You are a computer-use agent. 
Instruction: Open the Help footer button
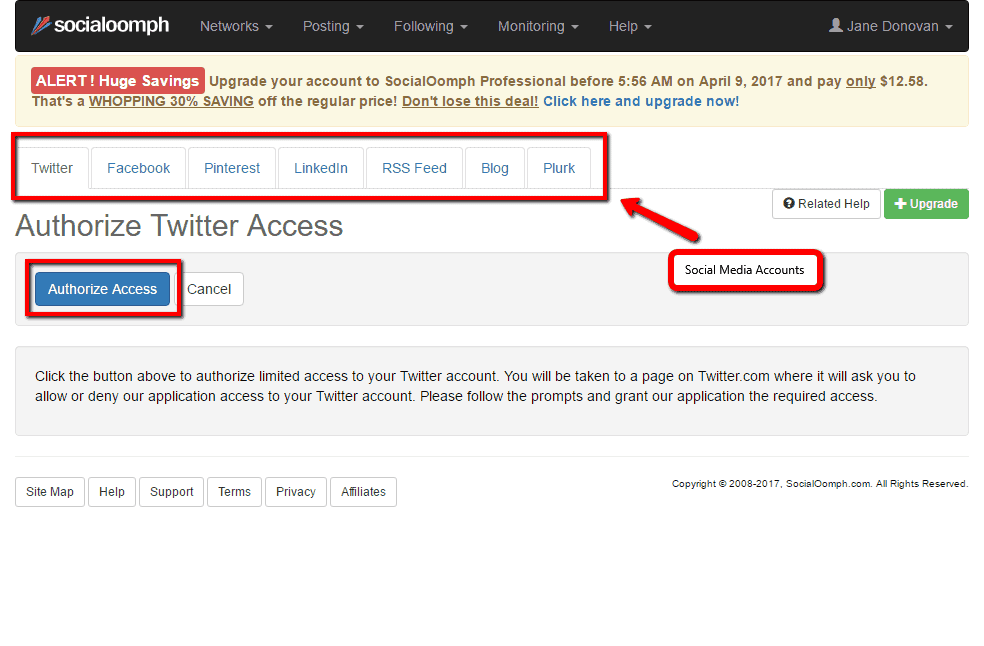click(112, 492)
